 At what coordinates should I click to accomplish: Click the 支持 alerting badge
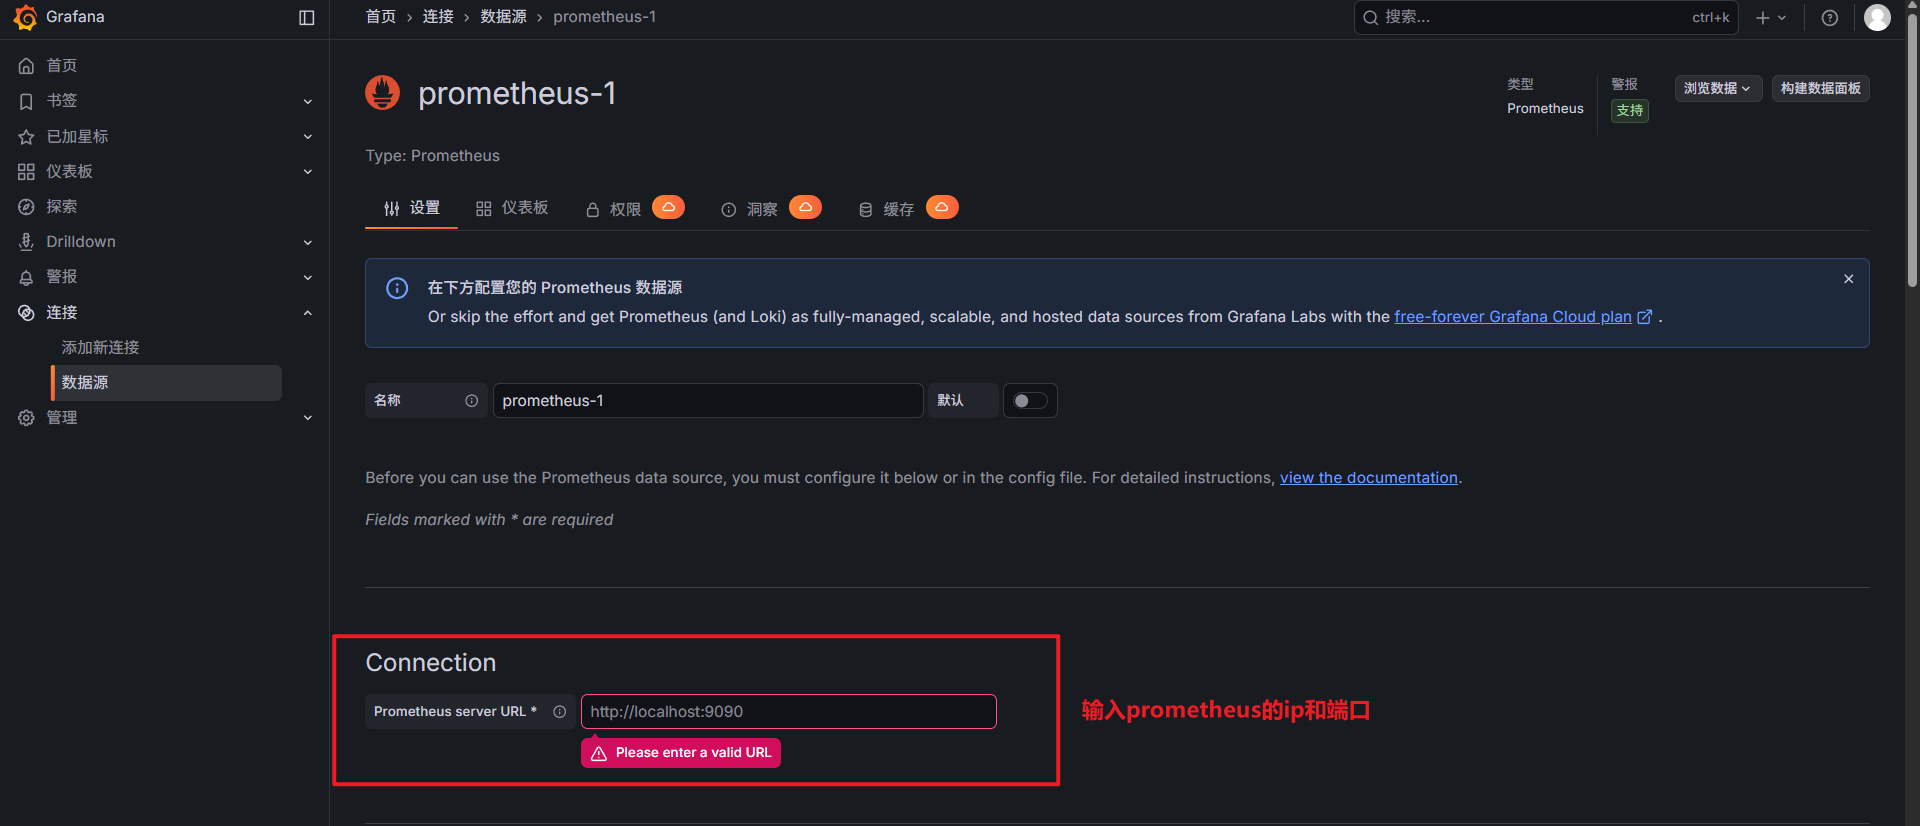click(1630, 110)
